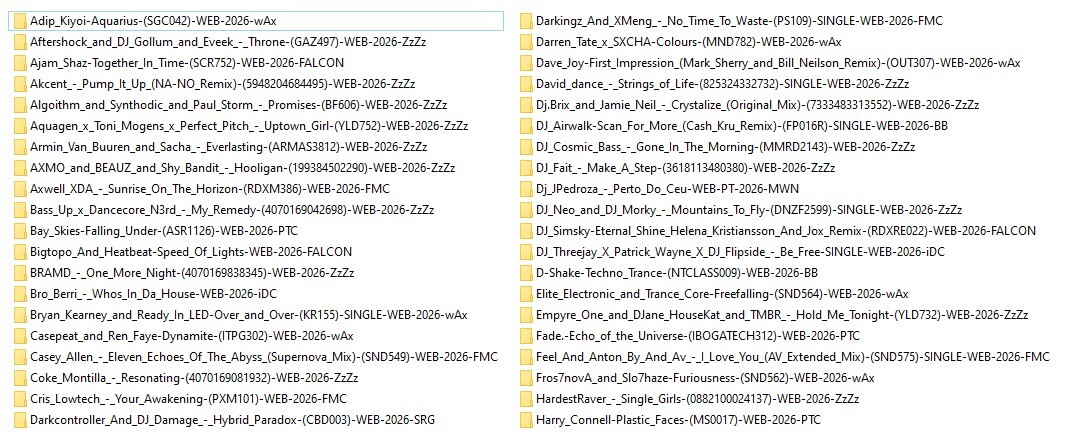Click folder icon of Aftershock_and_DJ_Gollum Throne
Viewport: 1092px width, 438px height.
coord(20,42)
